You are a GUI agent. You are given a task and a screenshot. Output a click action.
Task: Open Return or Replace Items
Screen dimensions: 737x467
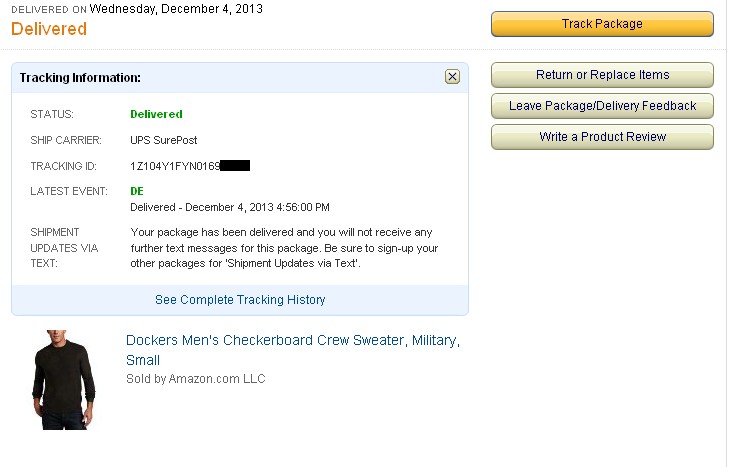tap(602, 75)
